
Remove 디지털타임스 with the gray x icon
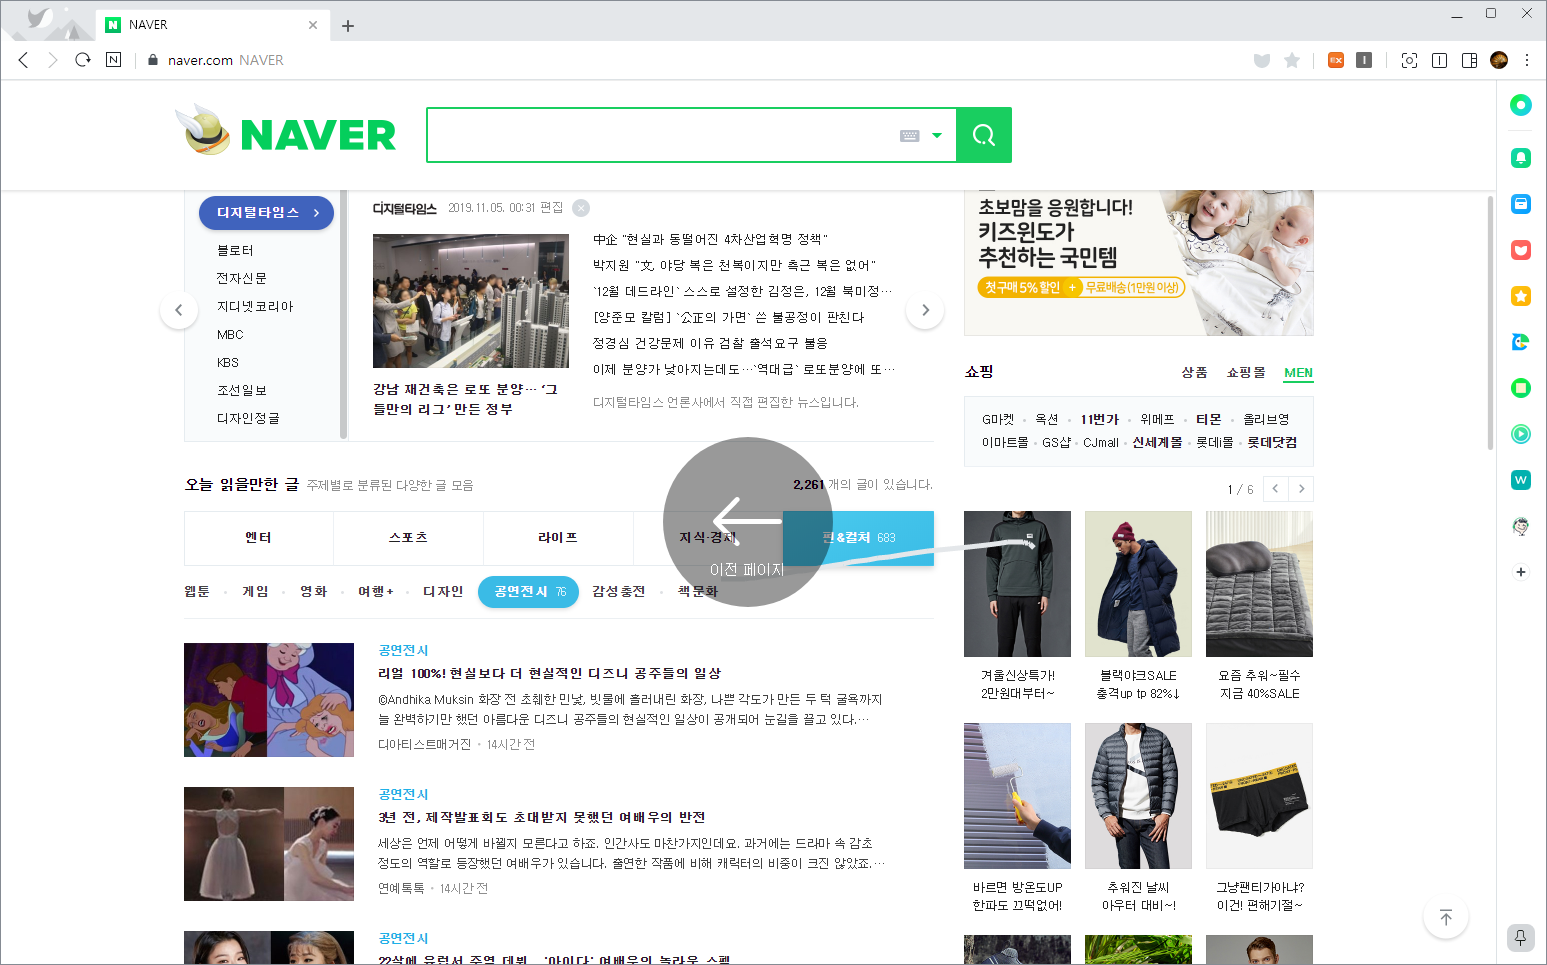(x=581, y=208)
